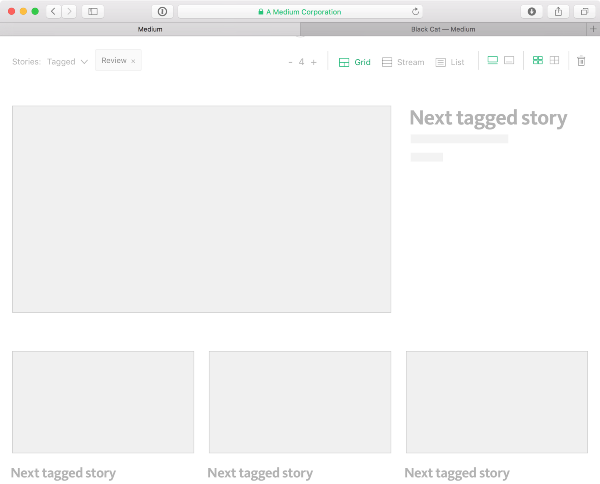Click the back navigation arrow

click(53, 11)
